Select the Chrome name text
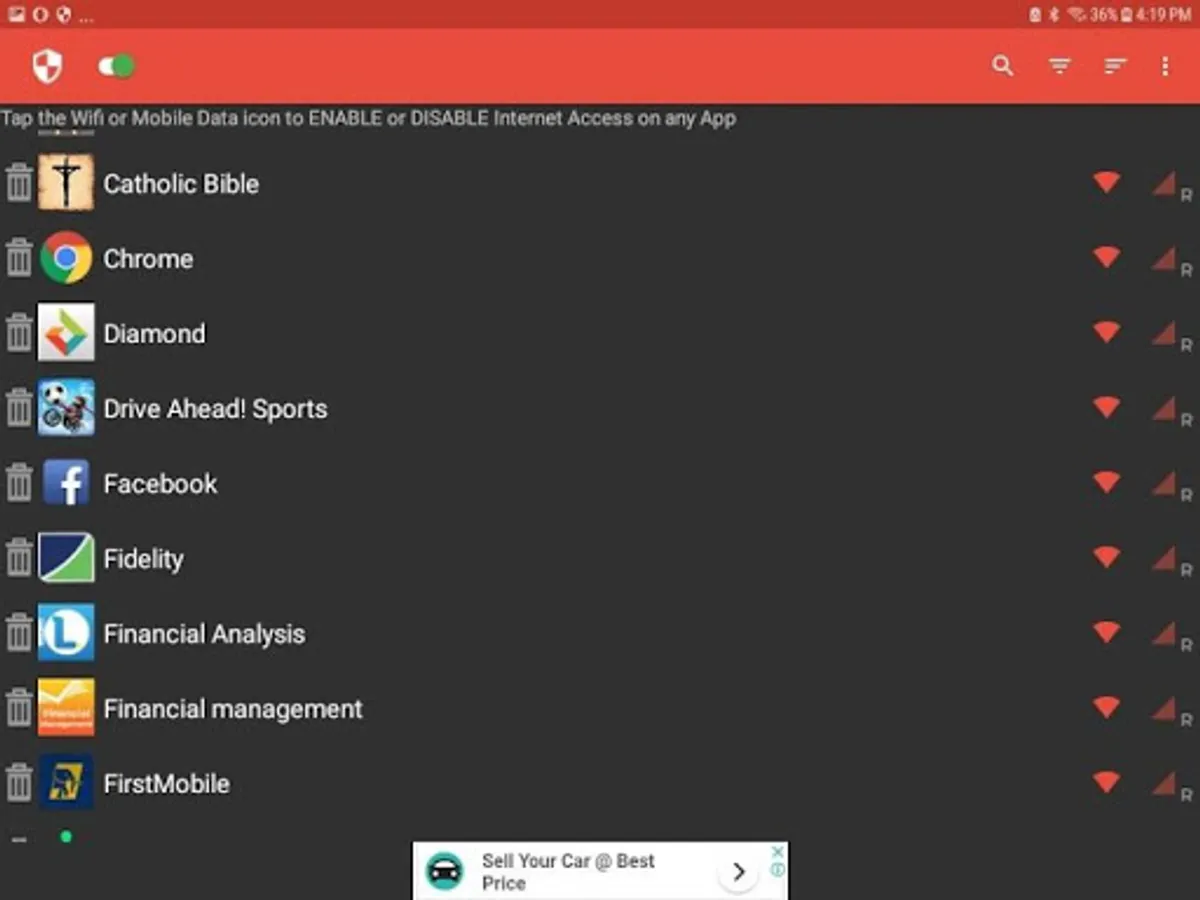Viewport: 1200px width, 900px height. 148,259
